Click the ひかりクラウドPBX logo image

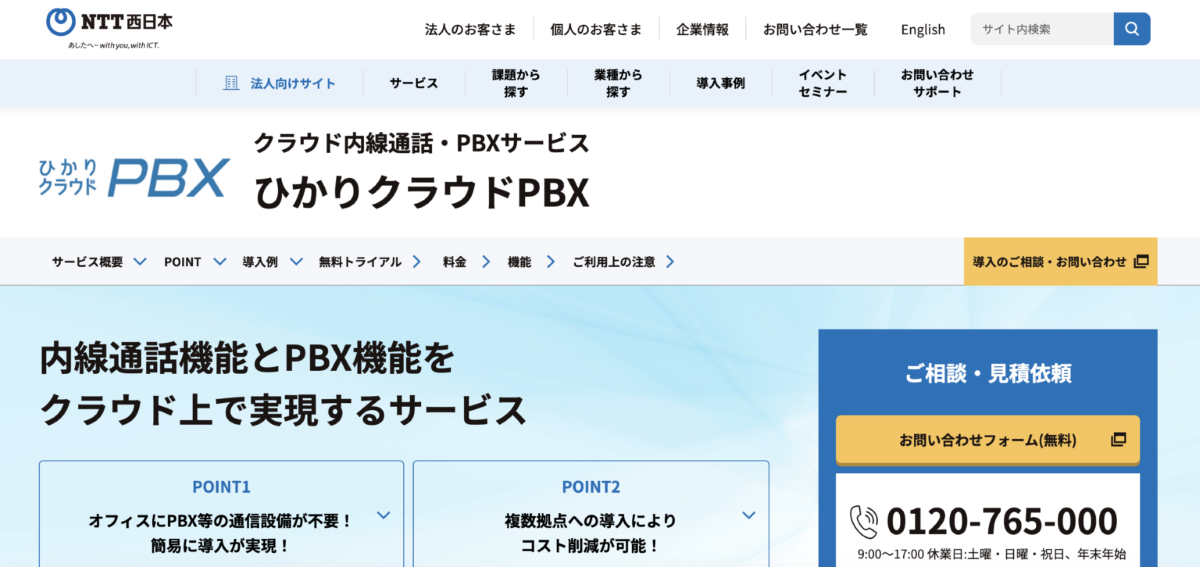pos(134,177)
